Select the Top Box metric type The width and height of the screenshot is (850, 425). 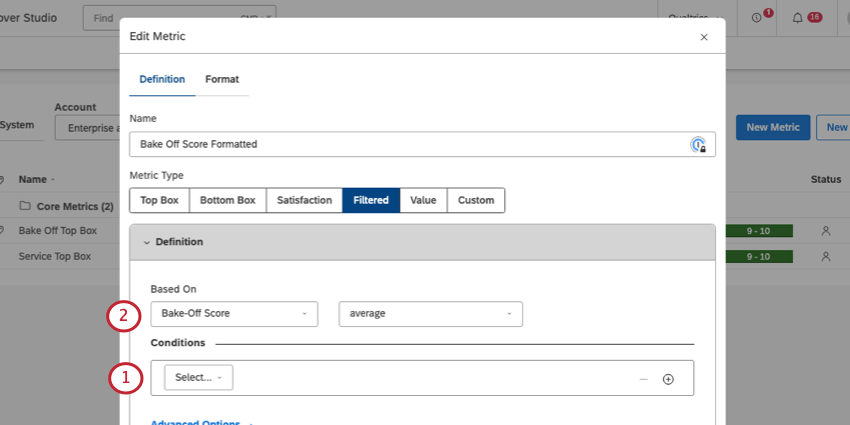coord(159,200)
